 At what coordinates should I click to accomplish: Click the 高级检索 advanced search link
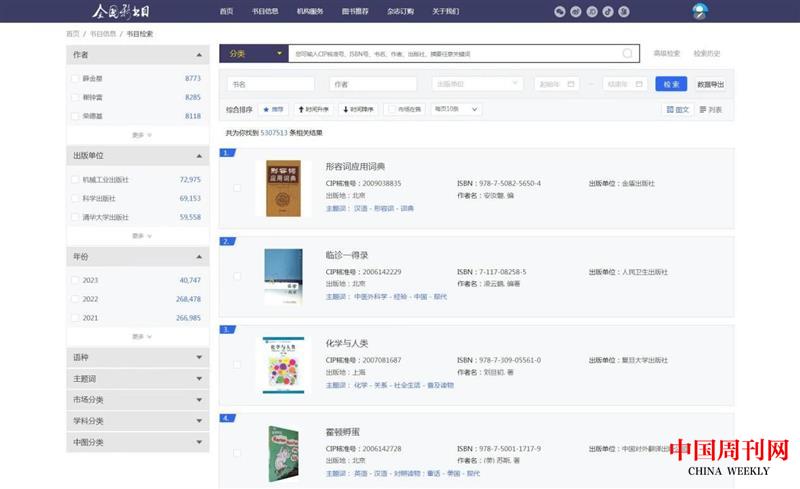point(667,53)
